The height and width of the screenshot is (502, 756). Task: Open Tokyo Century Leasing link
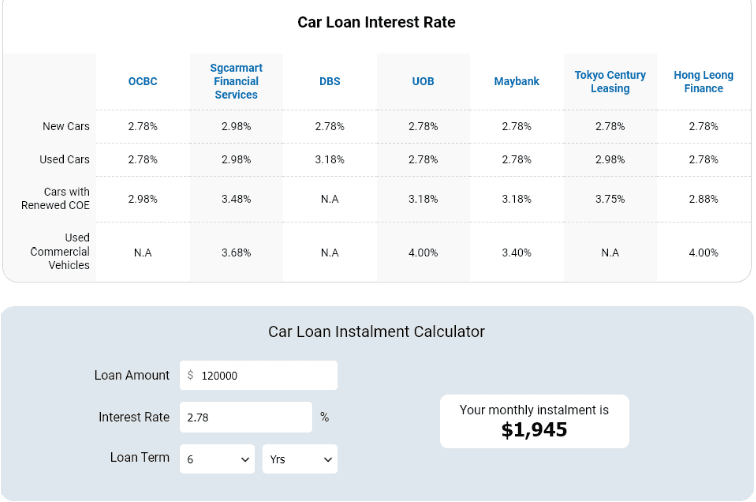pyautogui.click(x=610, y=81)
